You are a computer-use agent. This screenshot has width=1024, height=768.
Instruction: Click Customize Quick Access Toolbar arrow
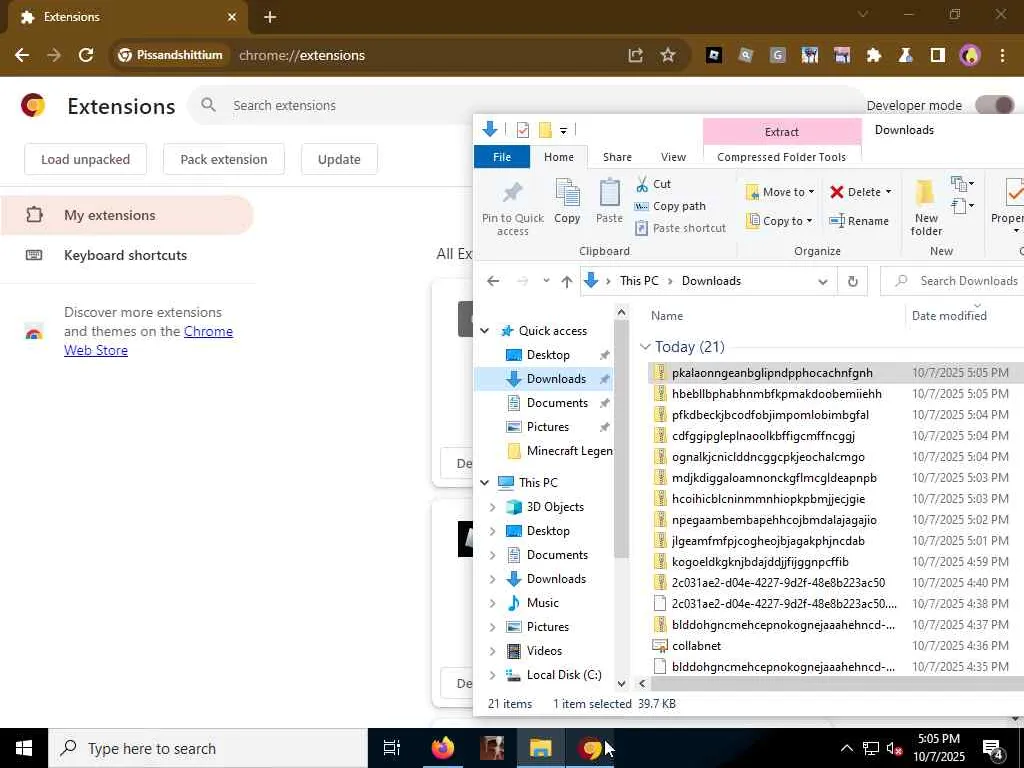click(x=563, y=131)
